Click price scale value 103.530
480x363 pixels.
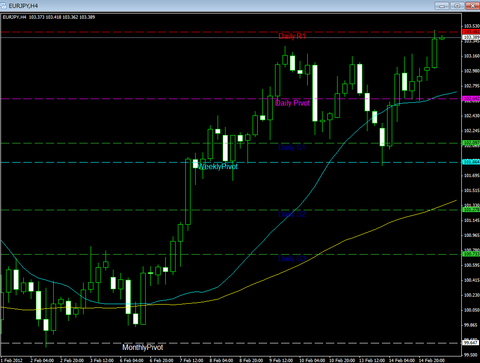(472, 26)
